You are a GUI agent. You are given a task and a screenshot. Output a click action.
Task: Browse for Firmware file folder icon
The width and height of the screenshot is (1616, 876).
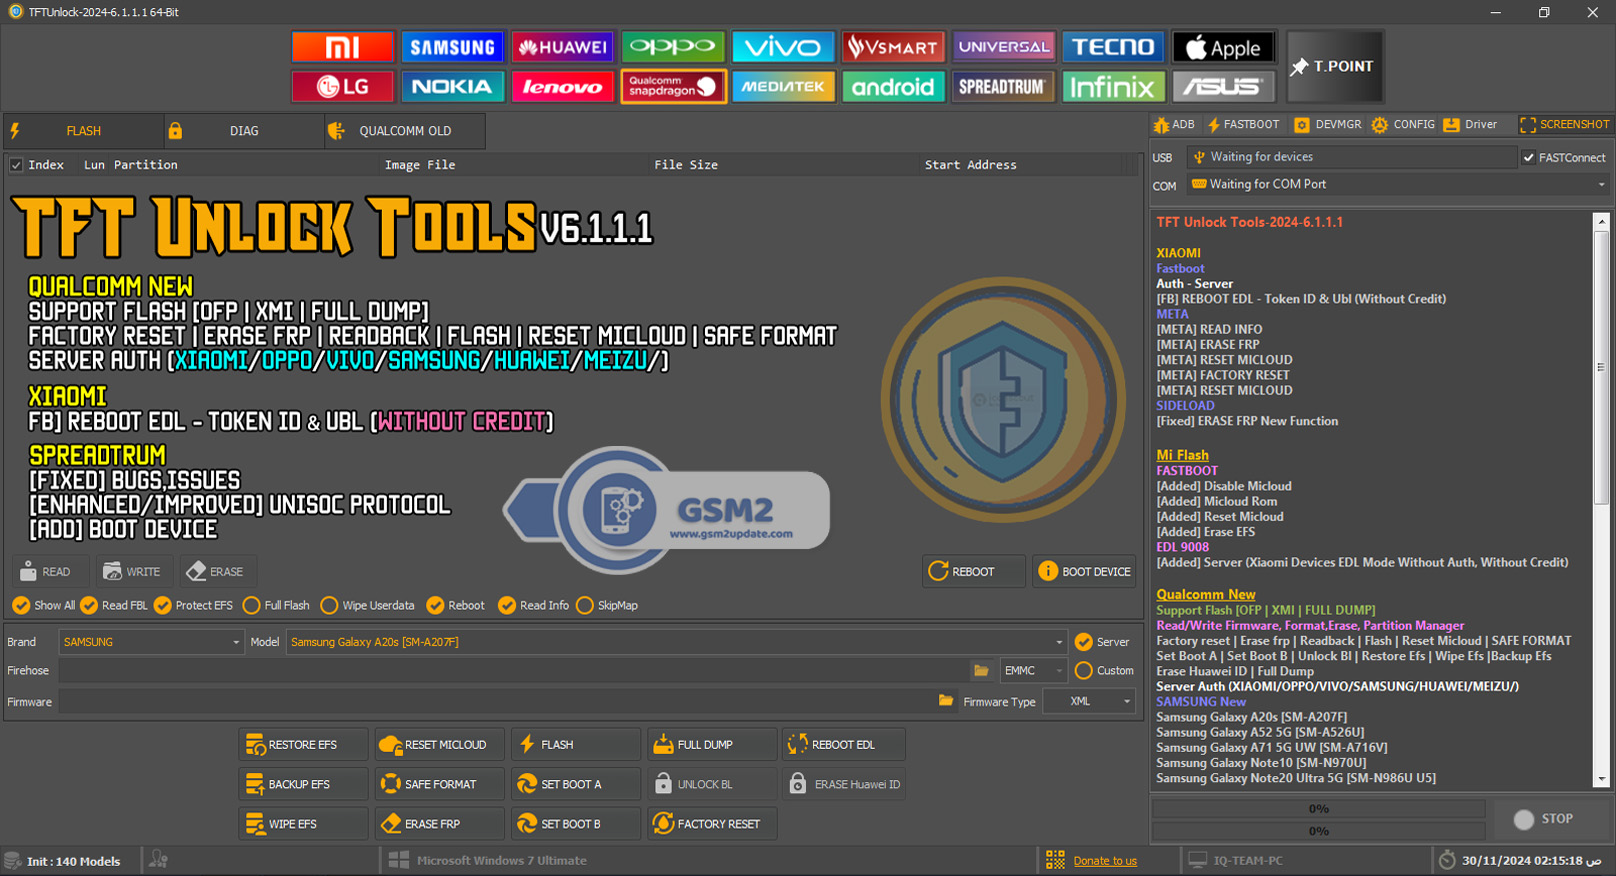click(x=946, y=701)
